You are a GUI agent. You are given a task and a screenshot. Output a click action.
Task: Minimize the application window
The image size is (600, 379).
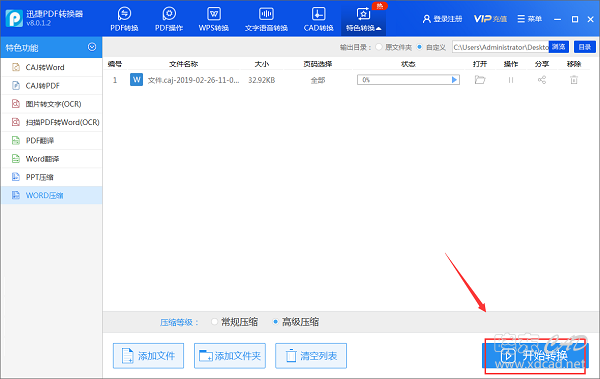pos(558,19)
